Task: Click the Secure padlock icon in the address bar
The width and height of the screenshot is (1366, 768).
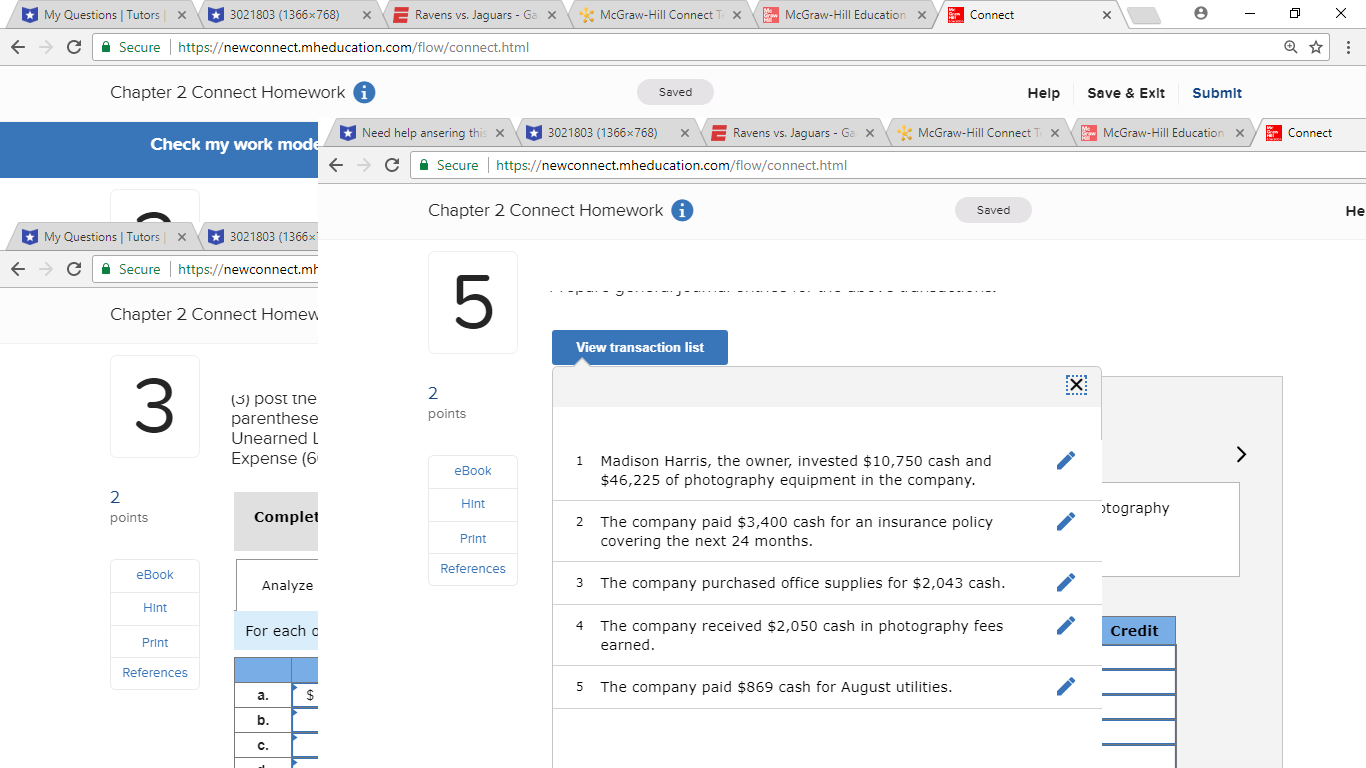Action: (106, 46)
